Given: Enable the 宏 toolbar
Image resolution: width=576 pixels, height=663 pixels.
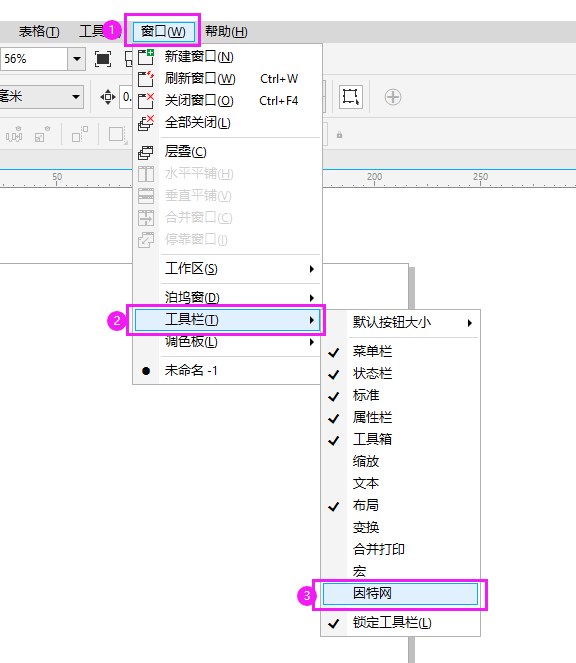Looking at the screenshot, I should click(400, 571).
